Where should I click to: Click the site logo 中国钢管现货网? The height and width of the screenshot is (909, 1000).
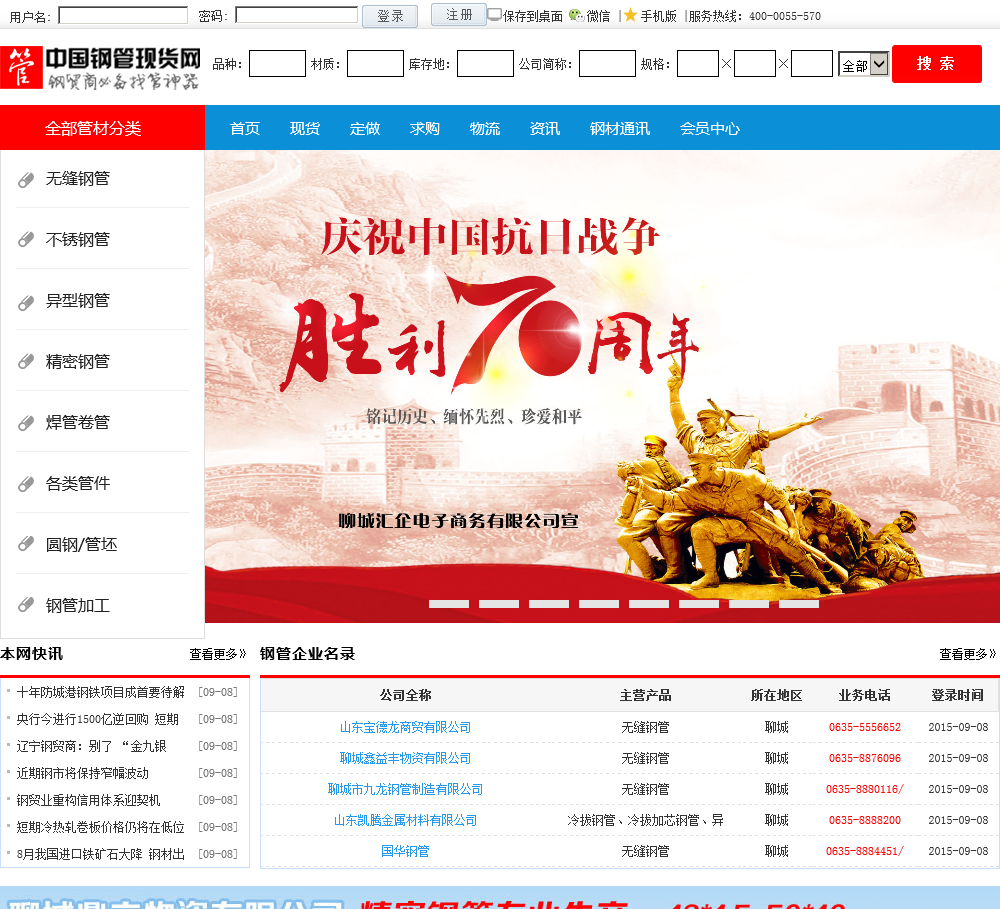coord(101,67)
